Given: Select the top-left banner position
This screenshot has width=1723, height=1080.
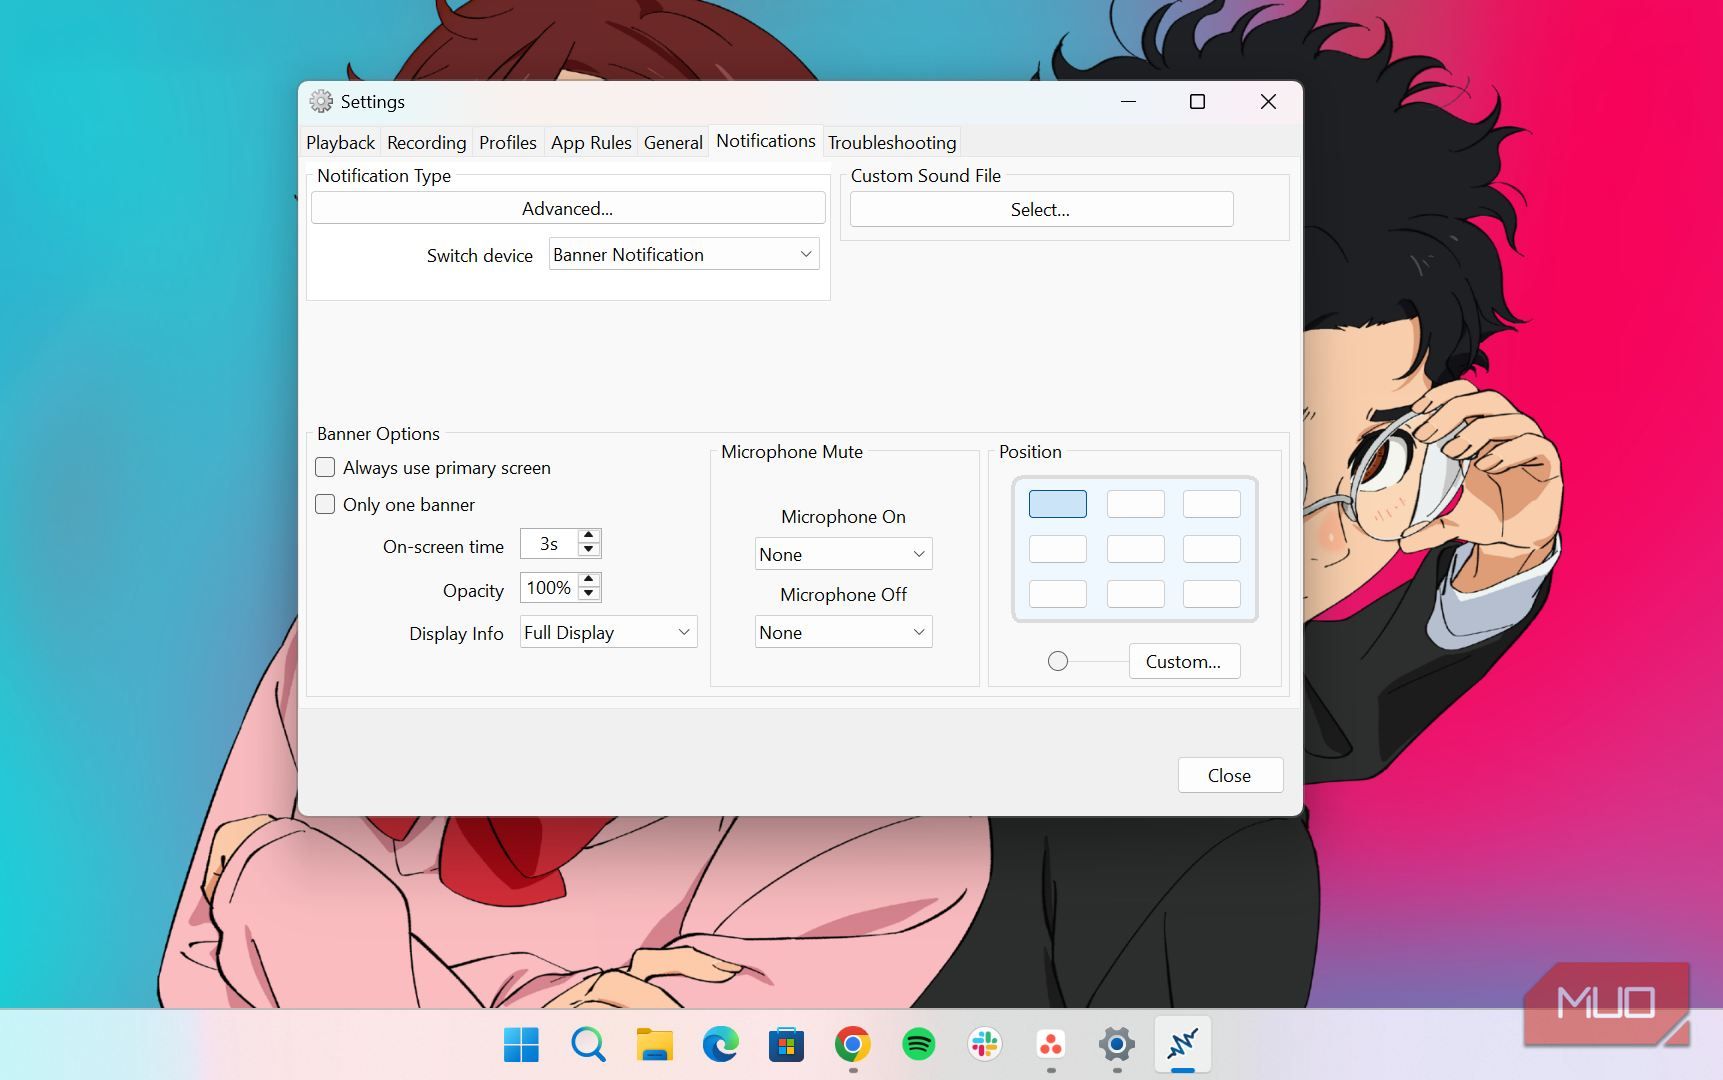Looking at the screenshot, I should (1058, 504).
